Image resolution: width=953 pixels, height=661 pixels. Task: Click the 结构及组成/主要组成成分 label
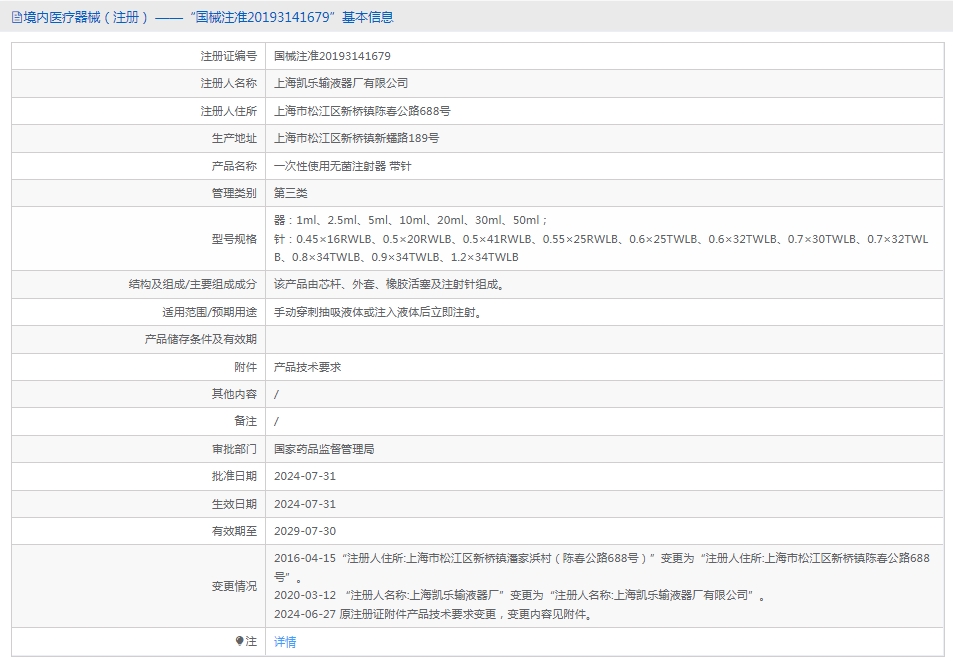click(x=193, y=284)
